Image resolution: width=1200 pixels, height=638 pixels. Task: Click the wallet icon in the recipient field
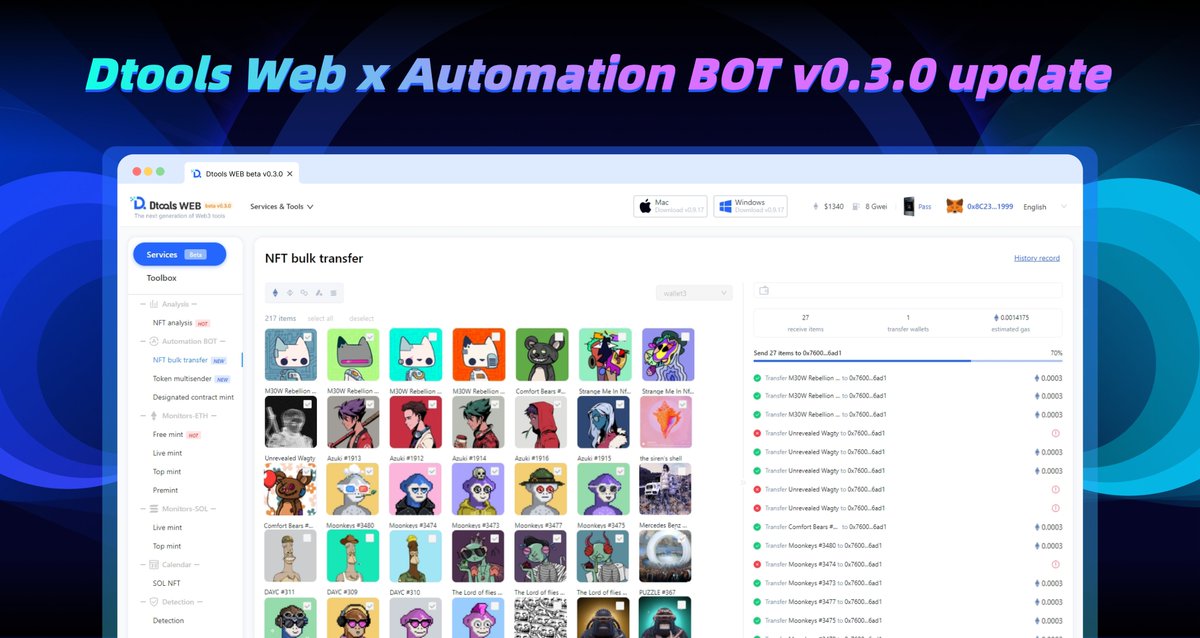(764, 291)
